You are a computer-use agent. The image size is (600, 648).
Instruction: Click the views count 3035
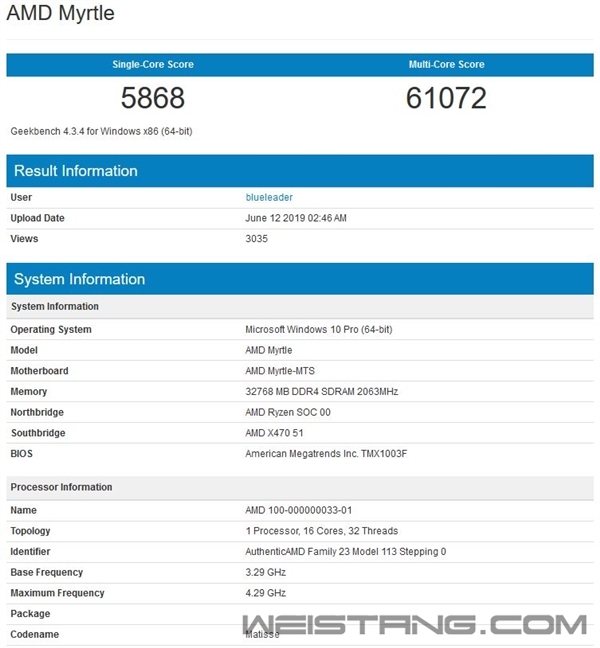click(257, 239)
